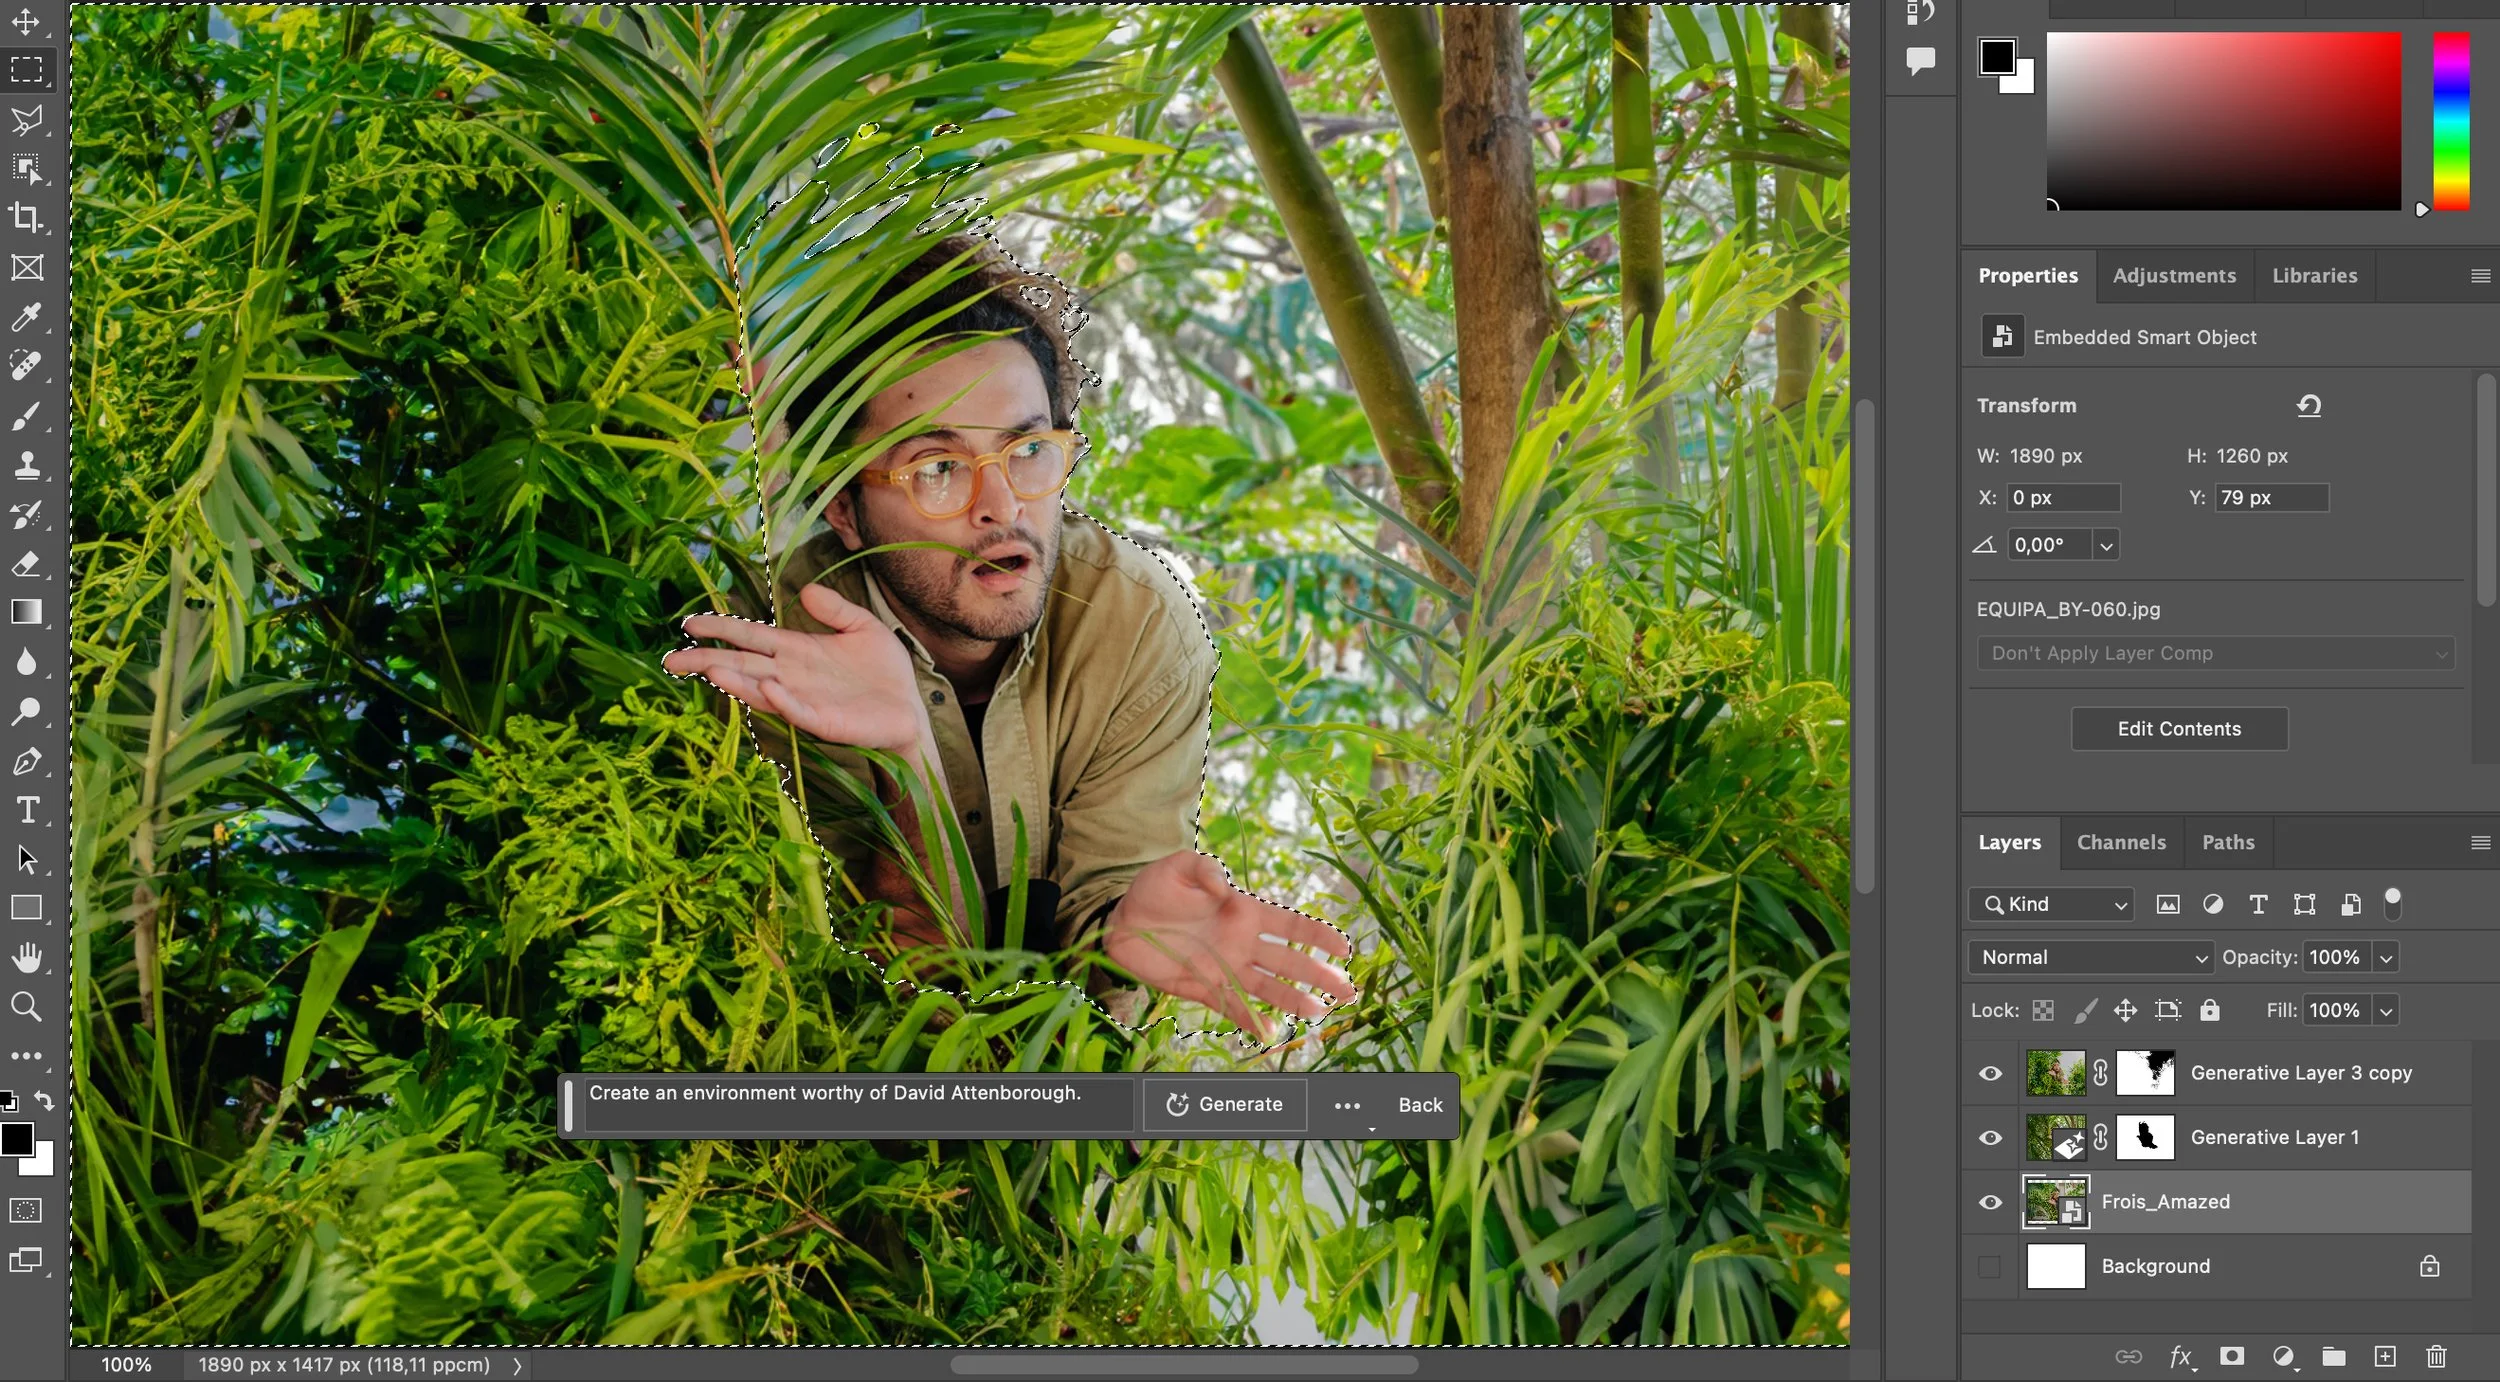Screen dimensions: 2500x1382
Task: Click the Edit Contents button
Action: click(x=2178, y=729)
